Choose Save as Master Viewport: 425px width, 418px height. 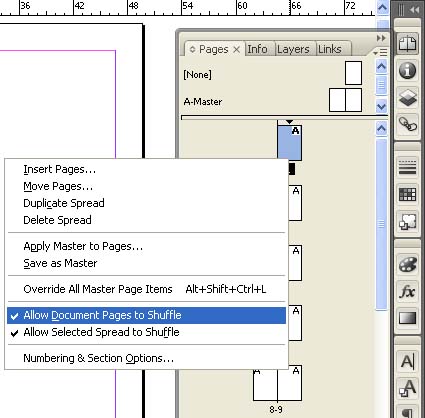point(146,263)
